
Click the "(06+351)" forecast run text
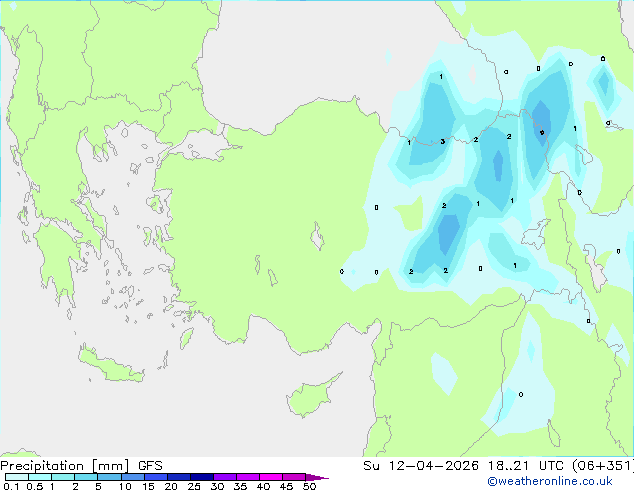point(602,466)
